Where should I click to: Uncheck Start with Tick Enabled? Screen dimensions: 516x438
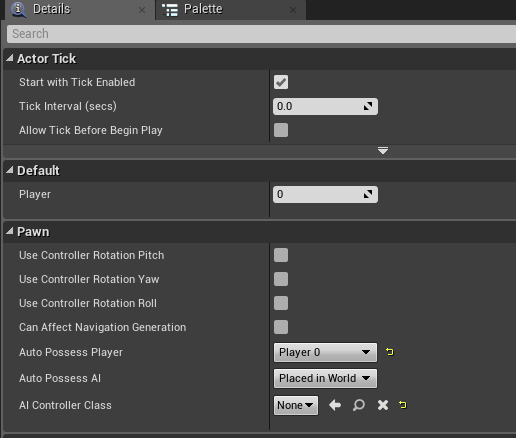pyautogui.click(x=281, y=82)
